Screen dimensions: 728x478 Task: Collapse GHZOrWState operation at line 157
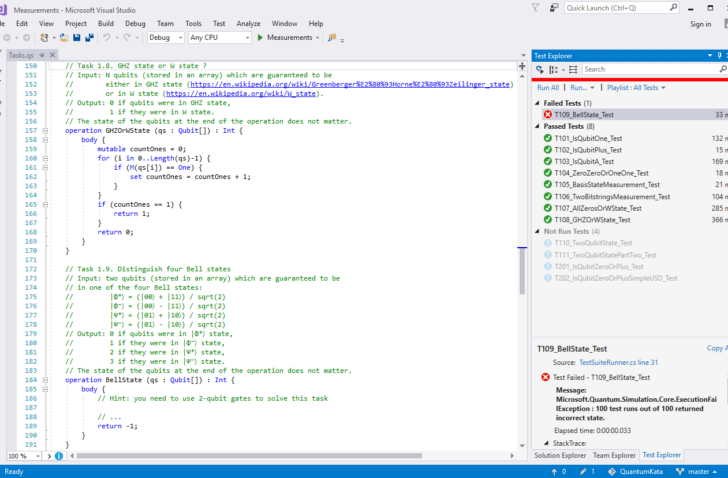tap(45, 131)
